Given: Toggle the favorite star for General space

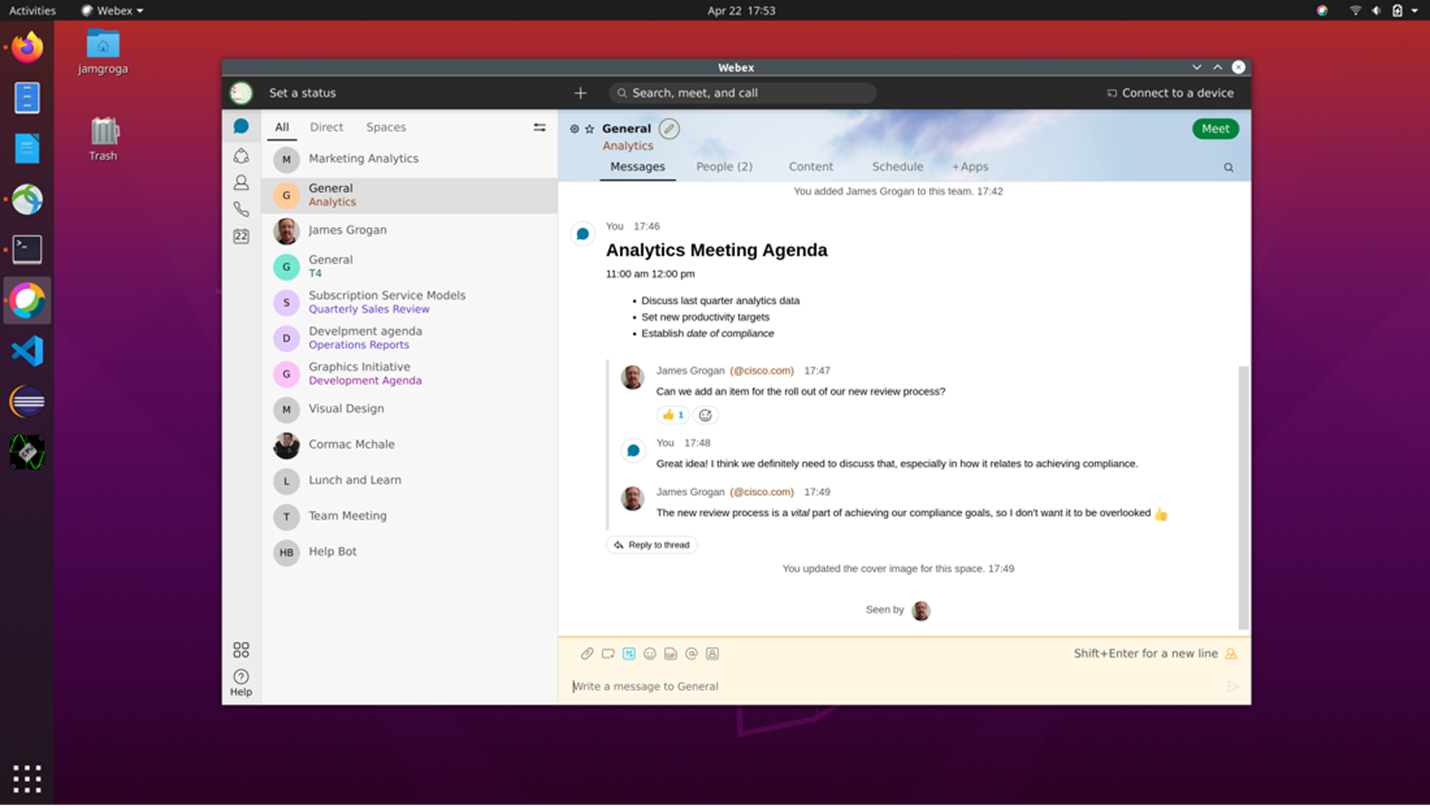Looking at the screenshot, I should pos(589,129).
